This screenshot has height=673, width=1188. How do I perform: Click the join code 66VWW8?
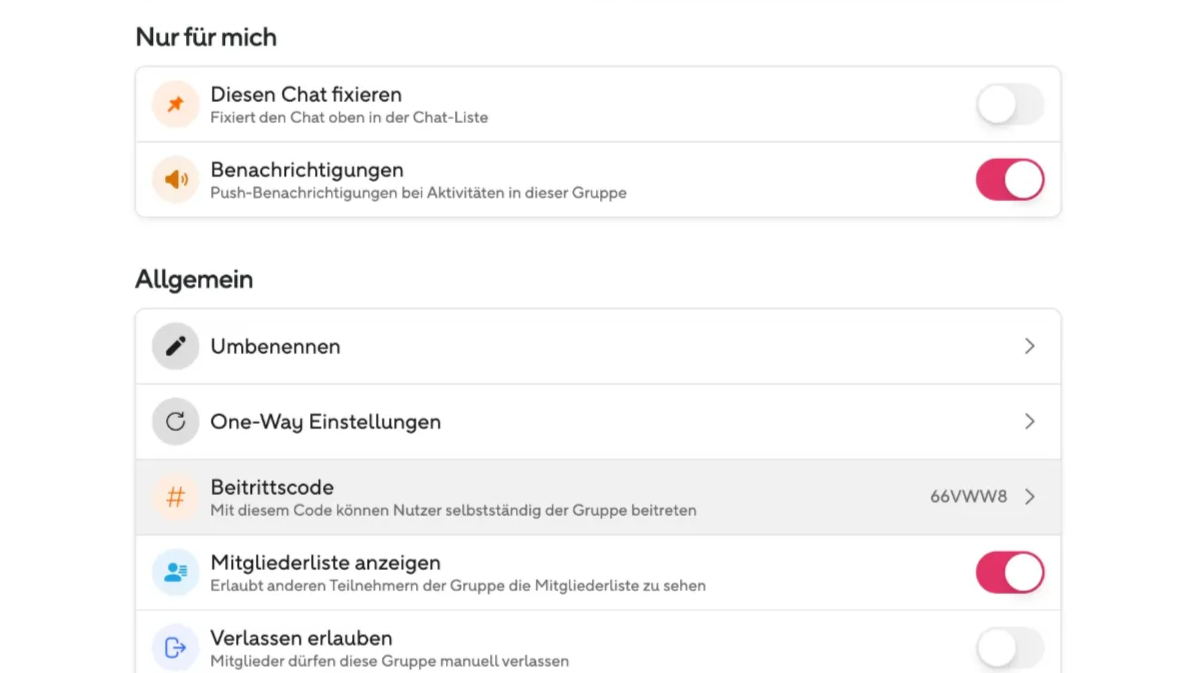[968, 496]
